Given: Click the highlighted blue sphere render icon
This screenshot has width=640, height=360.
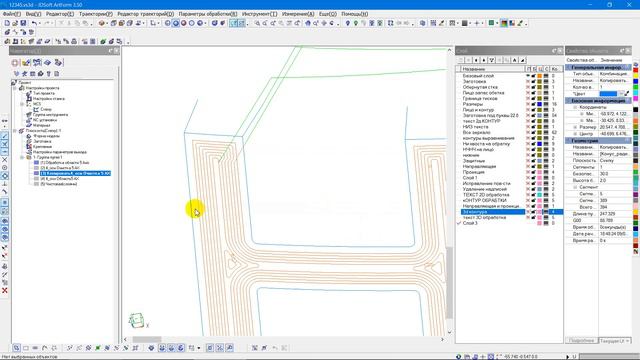Looking at the screenshot, I should [x=176, y=23].
